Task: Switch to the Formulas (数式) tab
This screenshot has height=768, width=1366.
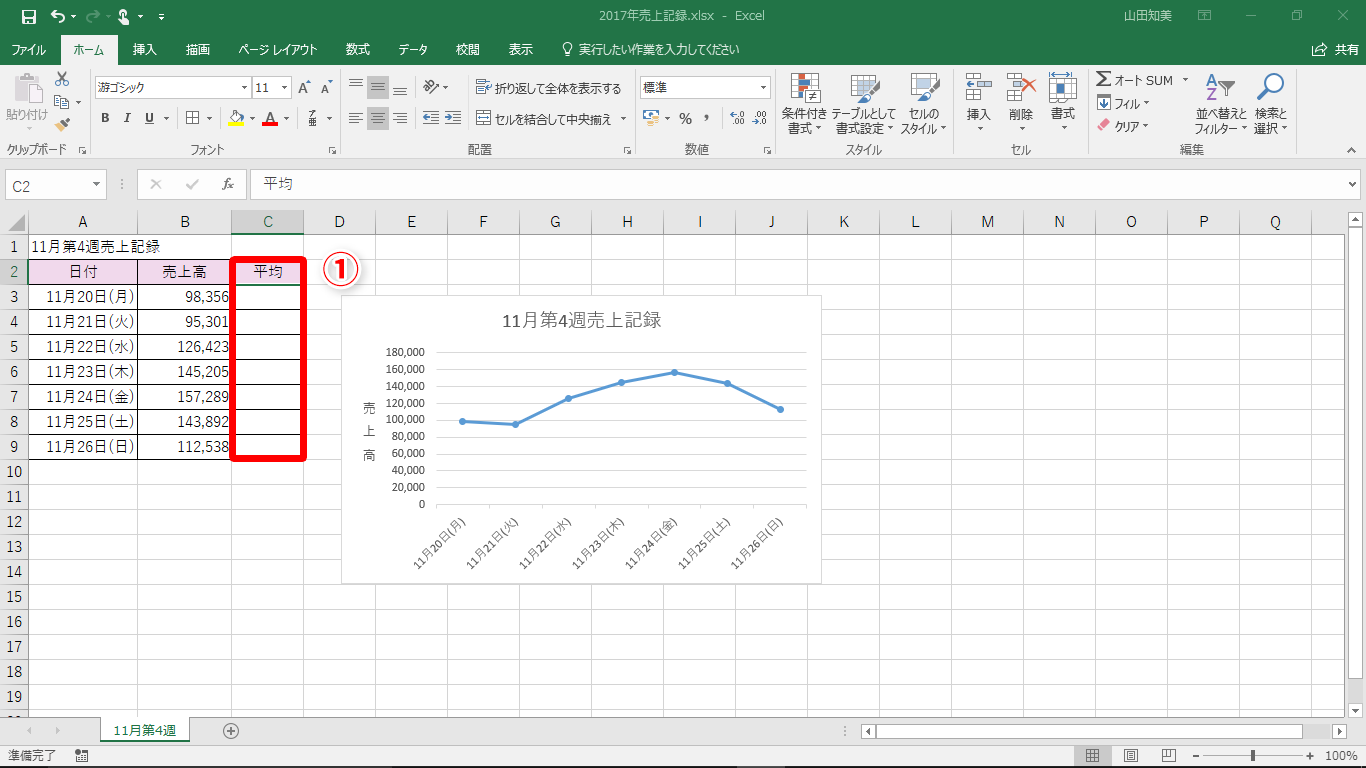Action: click(x=358, y=49)
